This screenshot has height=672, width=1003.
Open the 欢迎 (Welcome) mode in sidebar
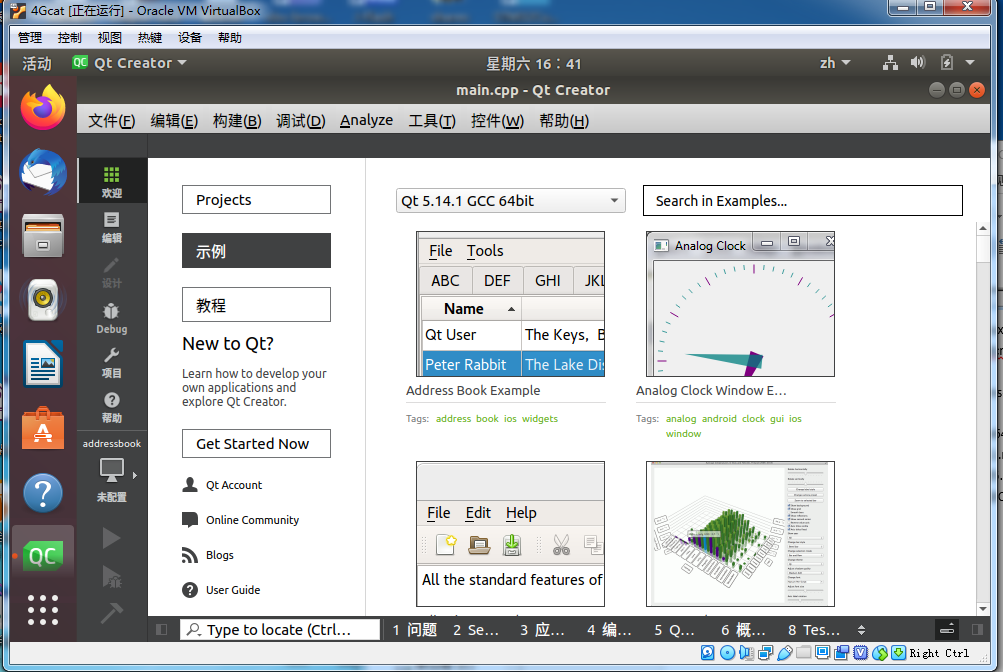tap(111, 182)
